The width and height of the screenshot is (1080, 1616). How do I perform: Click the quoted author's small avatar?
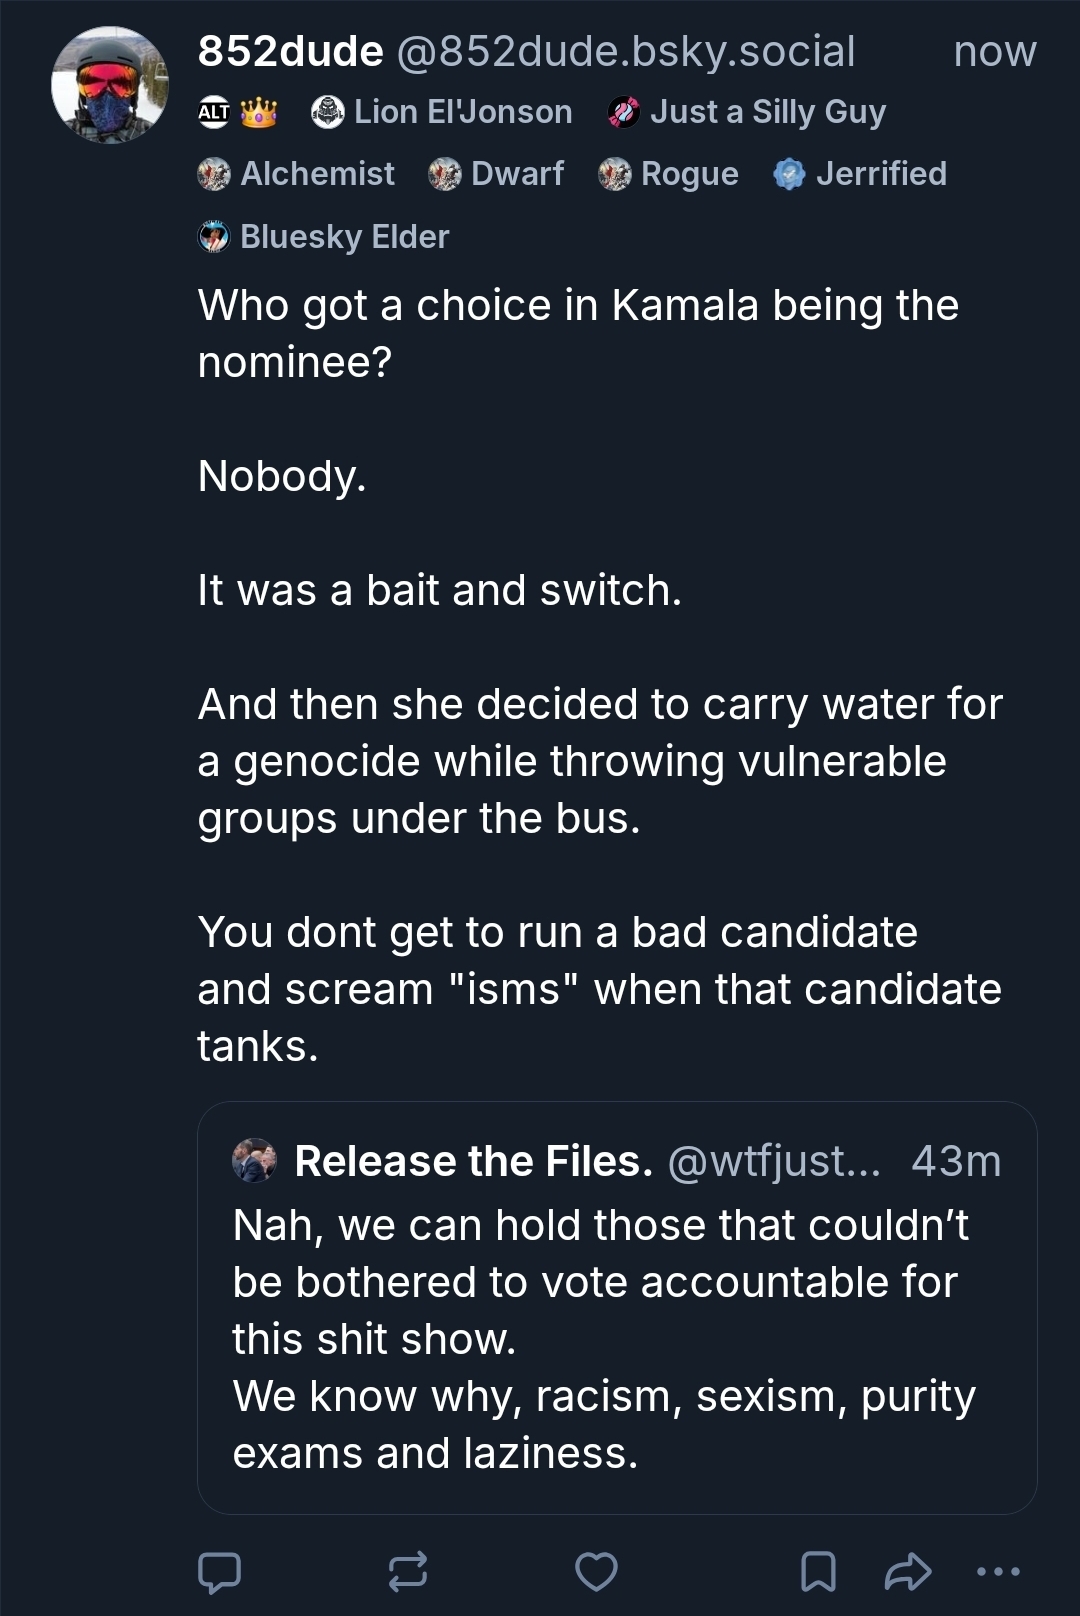[254, 1161]
